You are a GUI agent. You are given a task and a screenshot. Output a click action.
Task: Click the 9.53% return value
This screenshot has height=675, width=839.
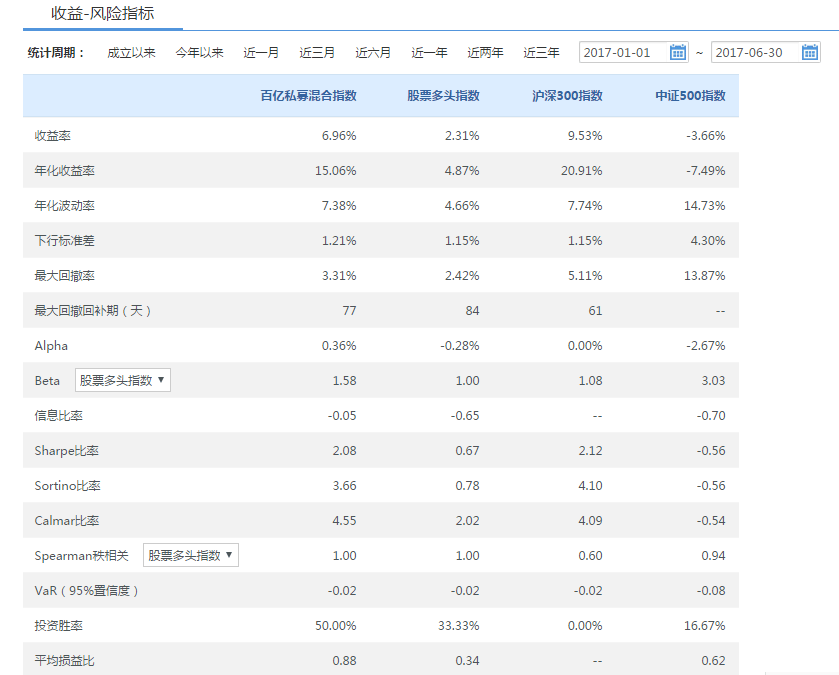point(585,136)
